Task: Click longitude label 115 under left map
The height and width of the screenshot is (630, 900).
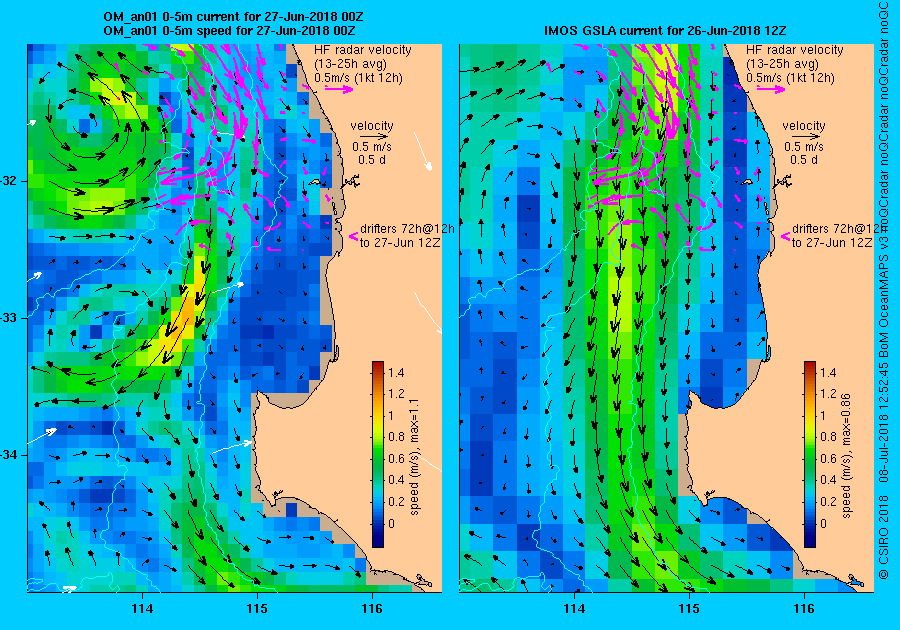Action: 257,609
